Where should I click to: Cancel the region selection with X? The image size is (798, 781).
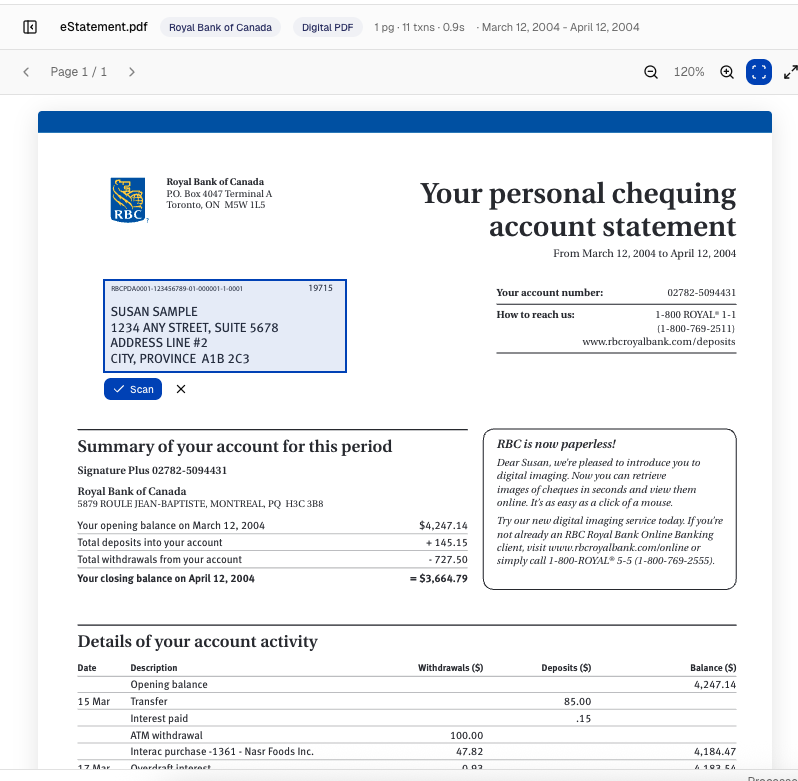coord(181,389)
